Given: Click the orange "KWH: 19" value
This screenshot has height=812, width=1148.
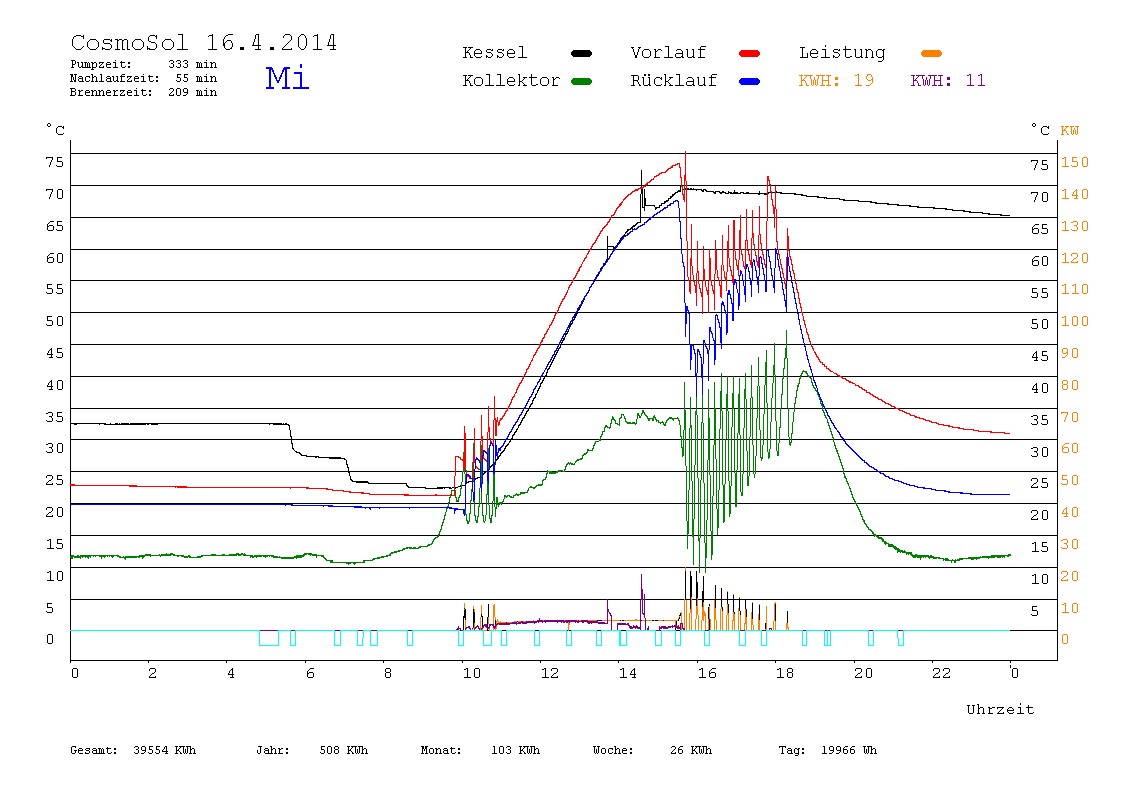Looking at the screenshot, I should 836,81.
